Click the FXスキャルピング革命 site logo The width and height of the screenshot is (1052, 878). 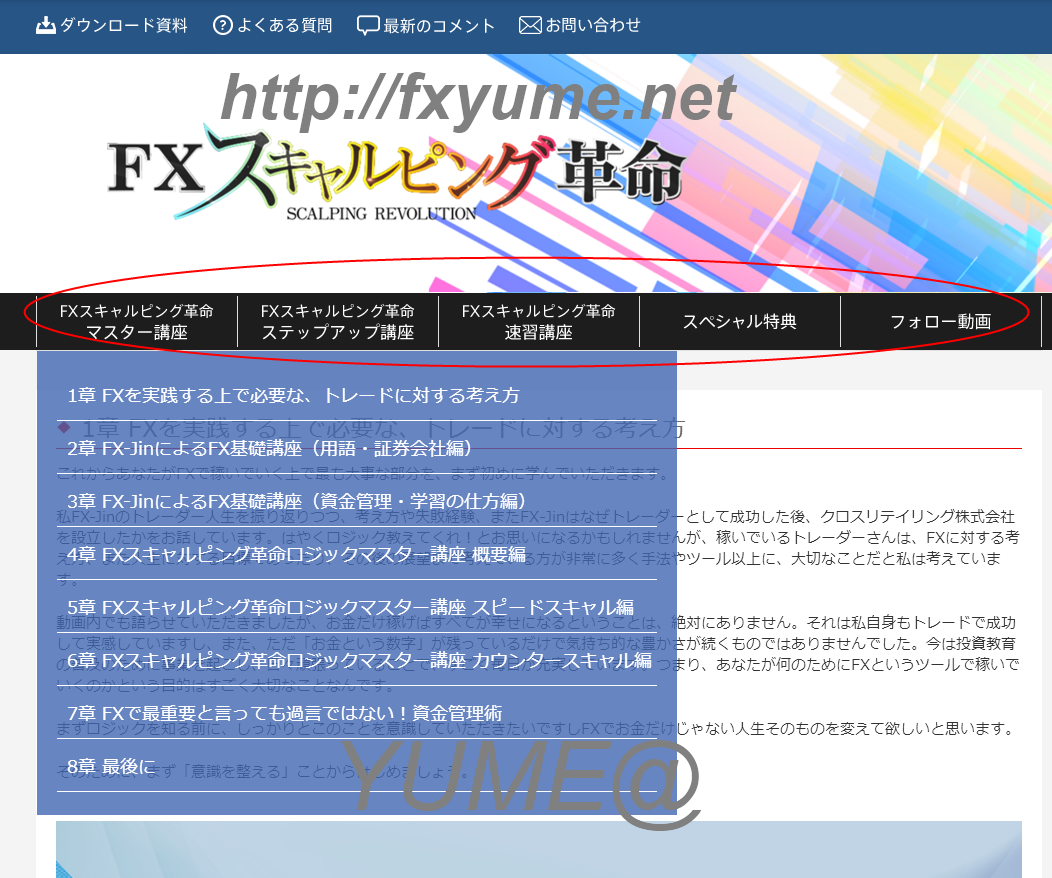tap(396, 173)
